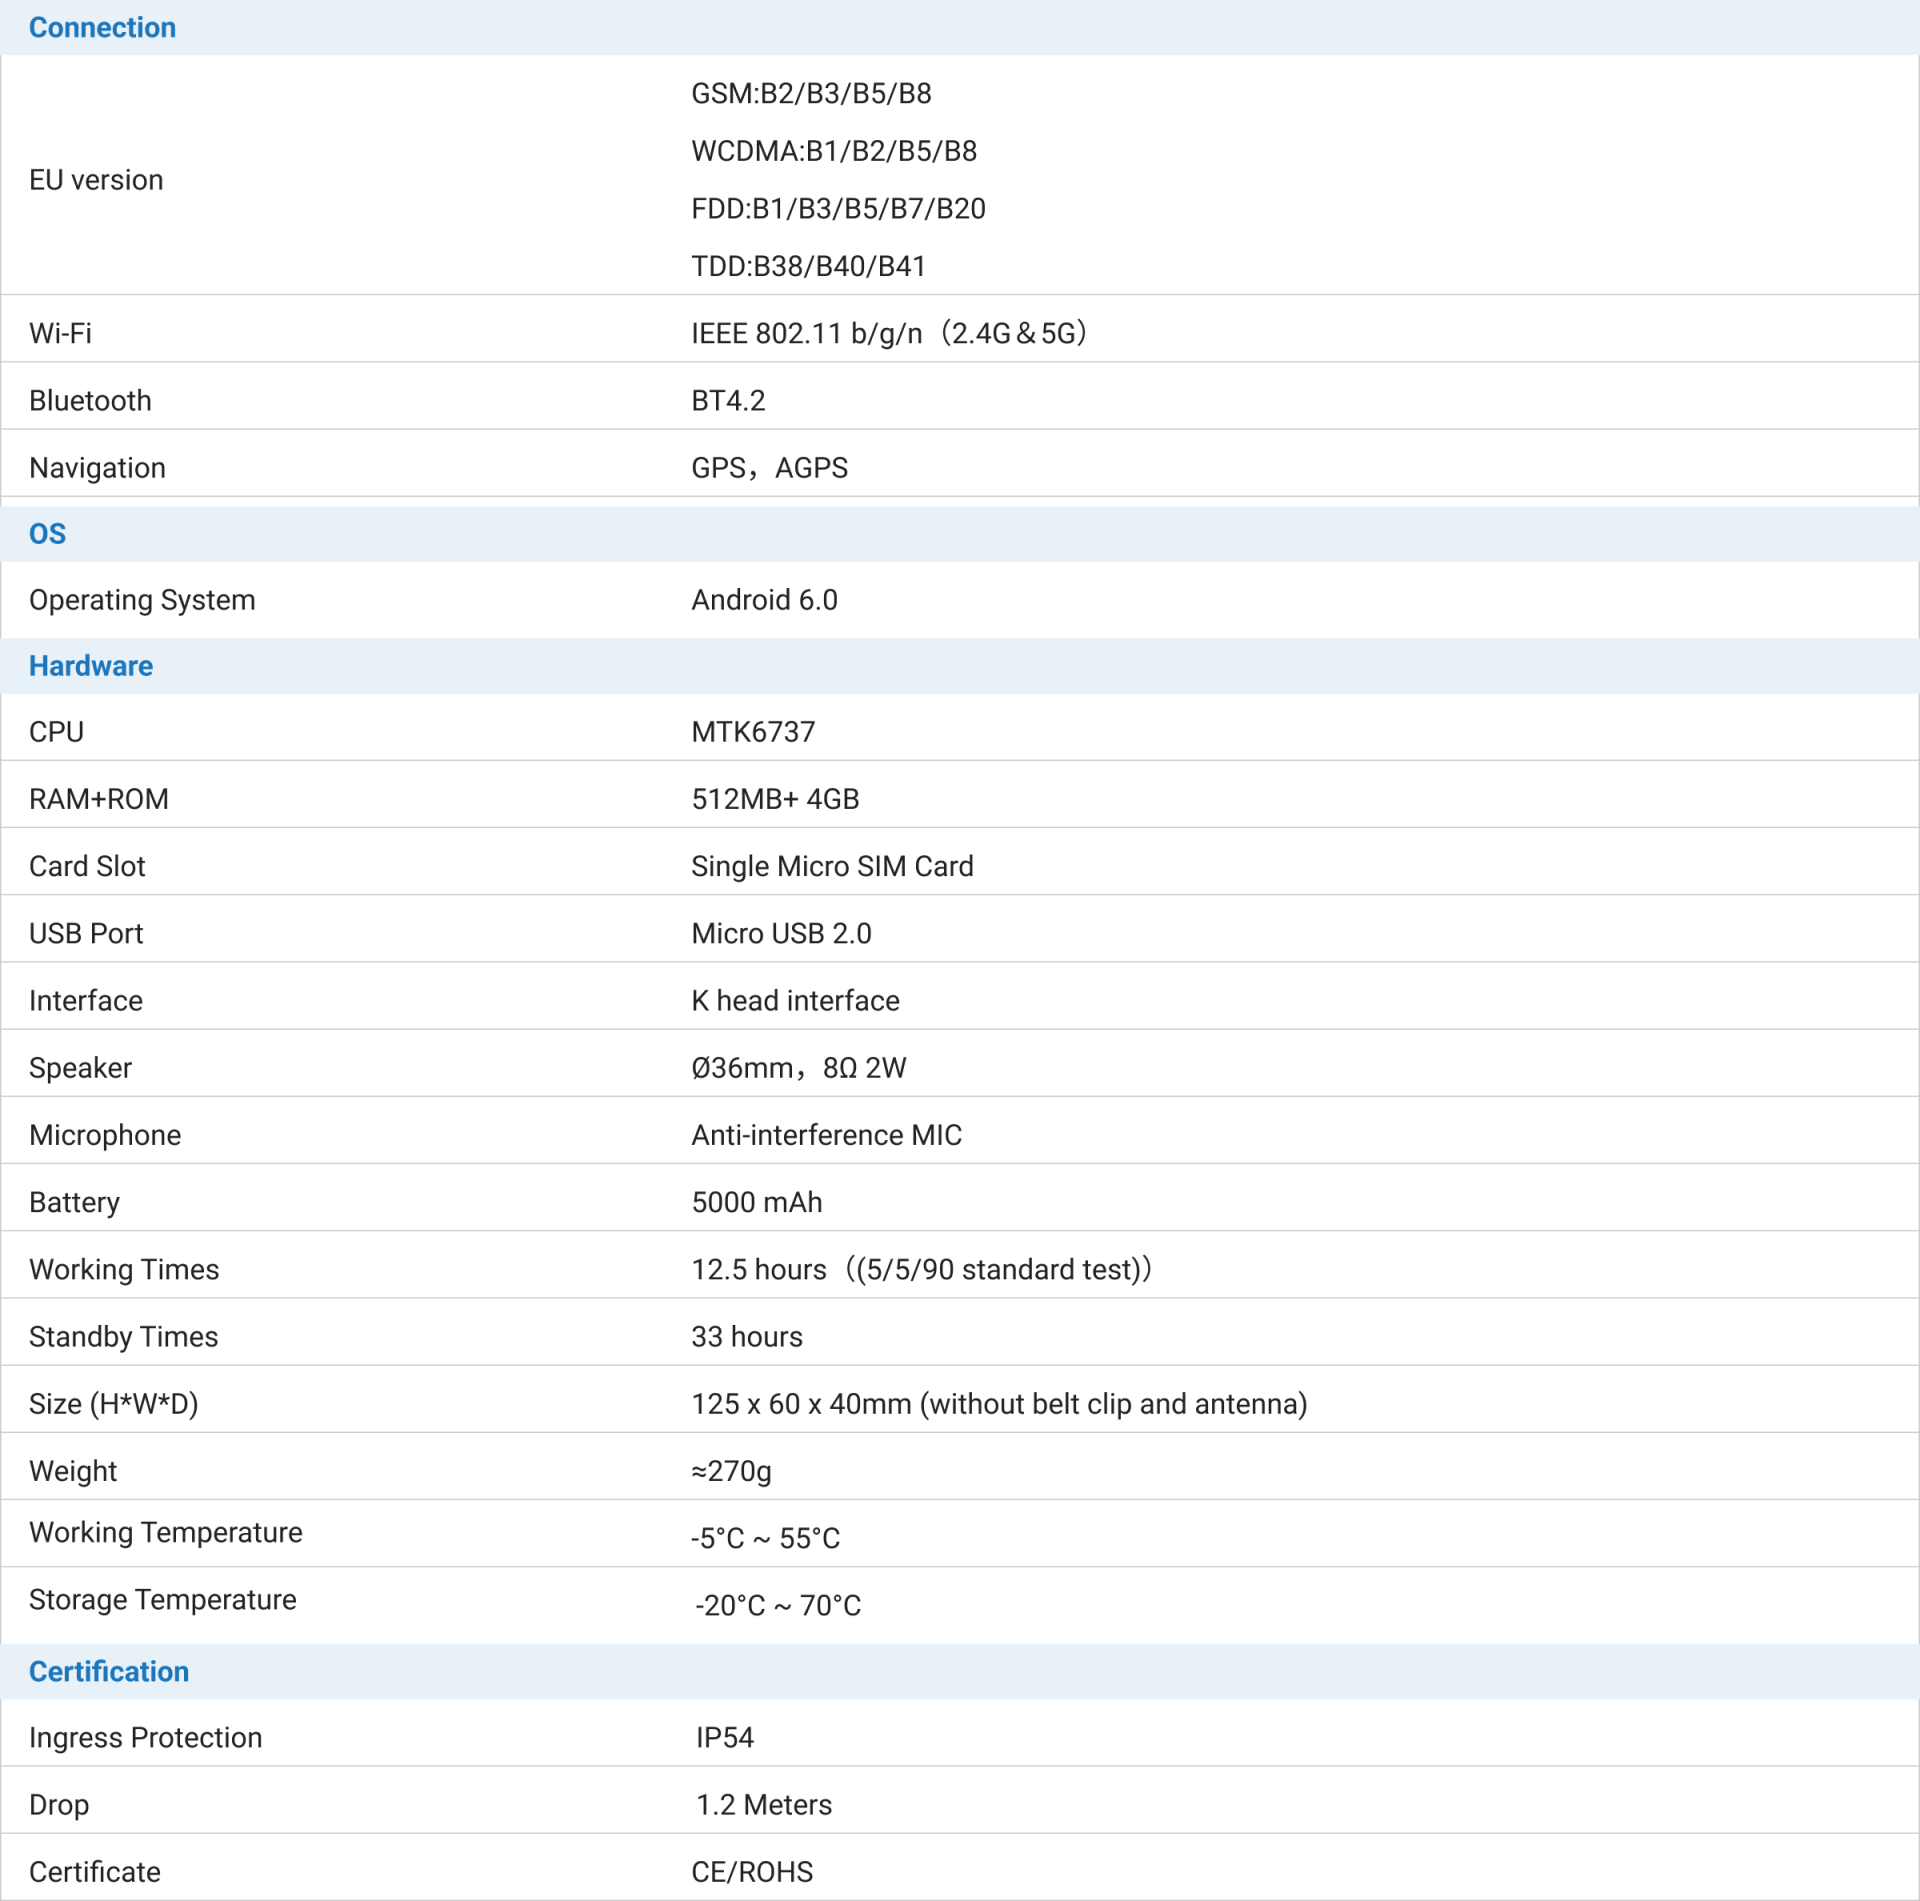Image resolution: width=1920 pixels, height=1901 pixels.
Task: Click the TDD:B38/B40/B41 band text
Action: click(x=808, y=267)
